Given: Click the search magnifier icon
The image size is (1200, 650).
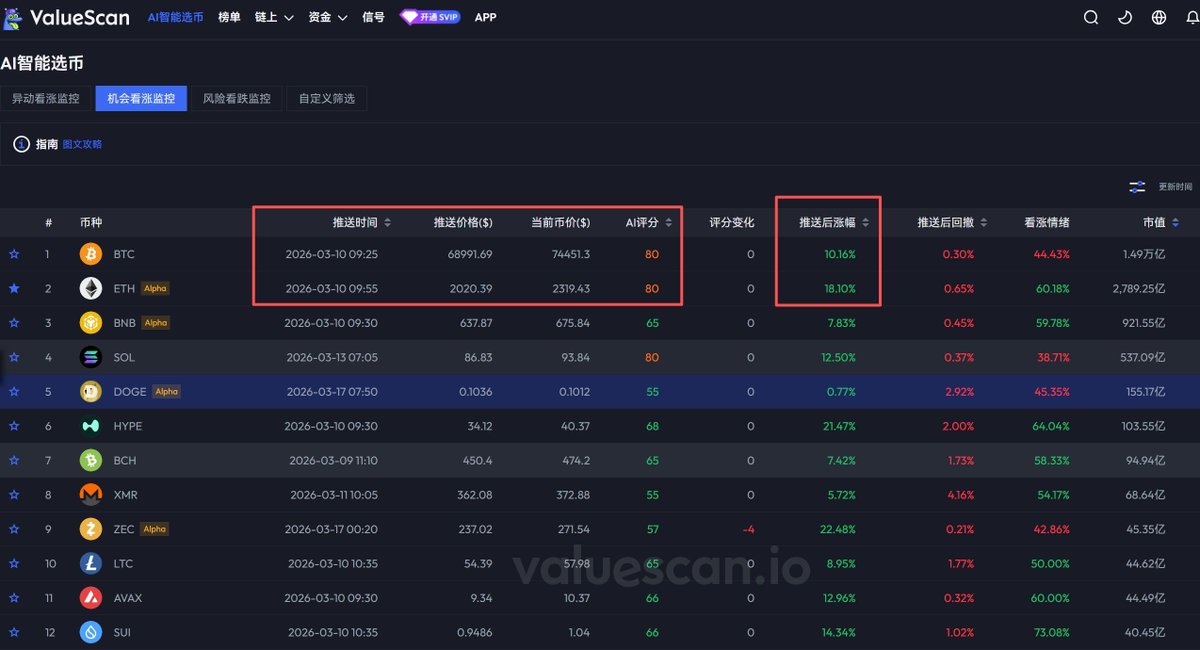Looking at the screenshot, I should [1091, 18].
